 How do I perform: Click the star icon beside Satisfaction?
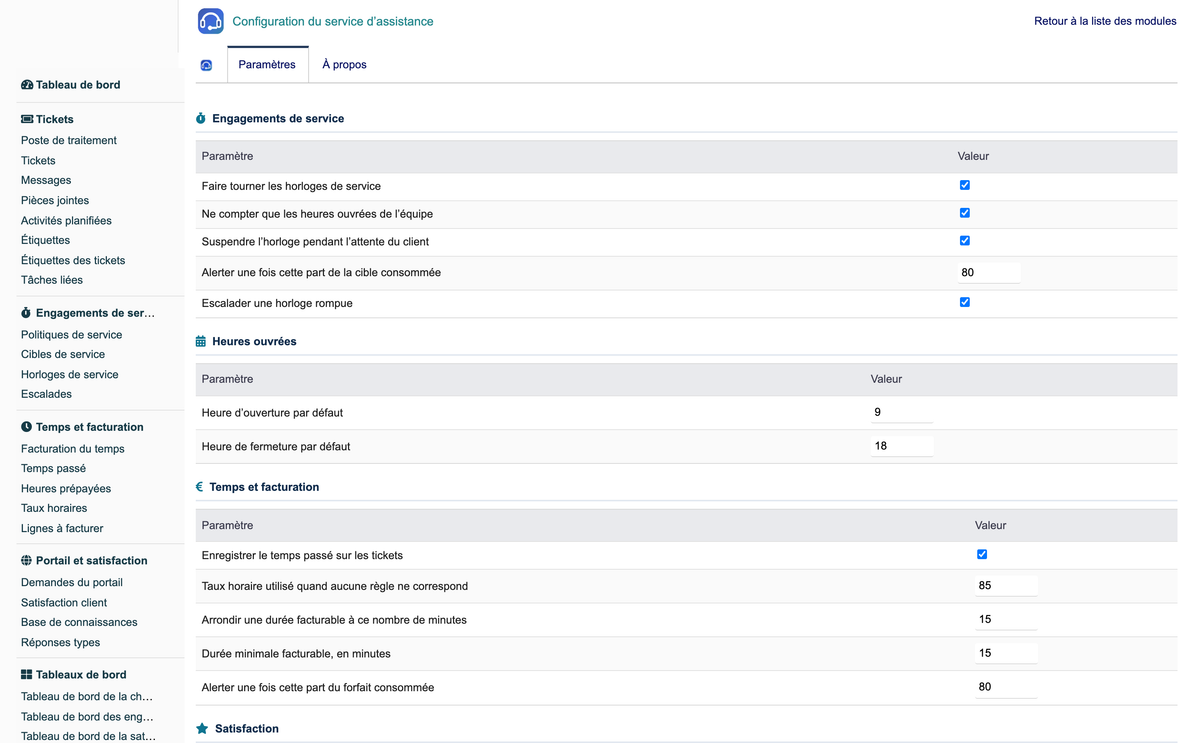(202, 729)
